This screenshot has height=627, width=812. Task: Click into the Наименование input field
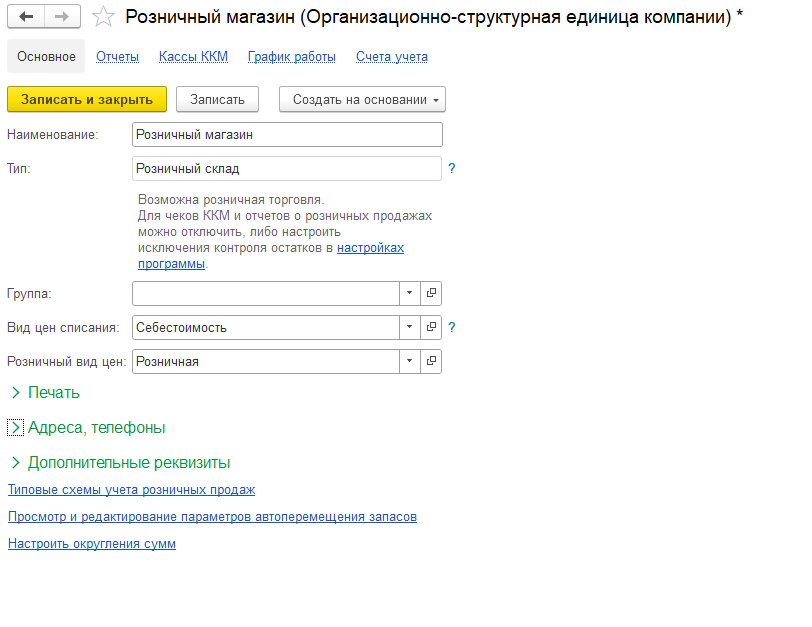(286, 135)
